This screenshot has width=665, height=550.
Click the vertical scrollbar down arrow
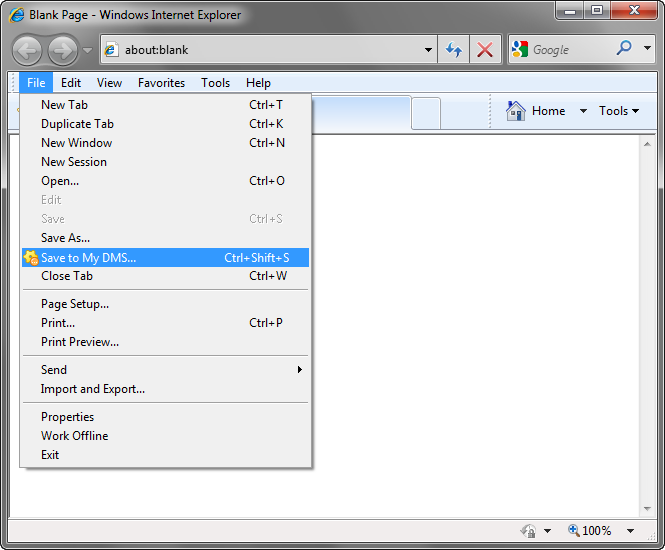click(x=647, y=508)
